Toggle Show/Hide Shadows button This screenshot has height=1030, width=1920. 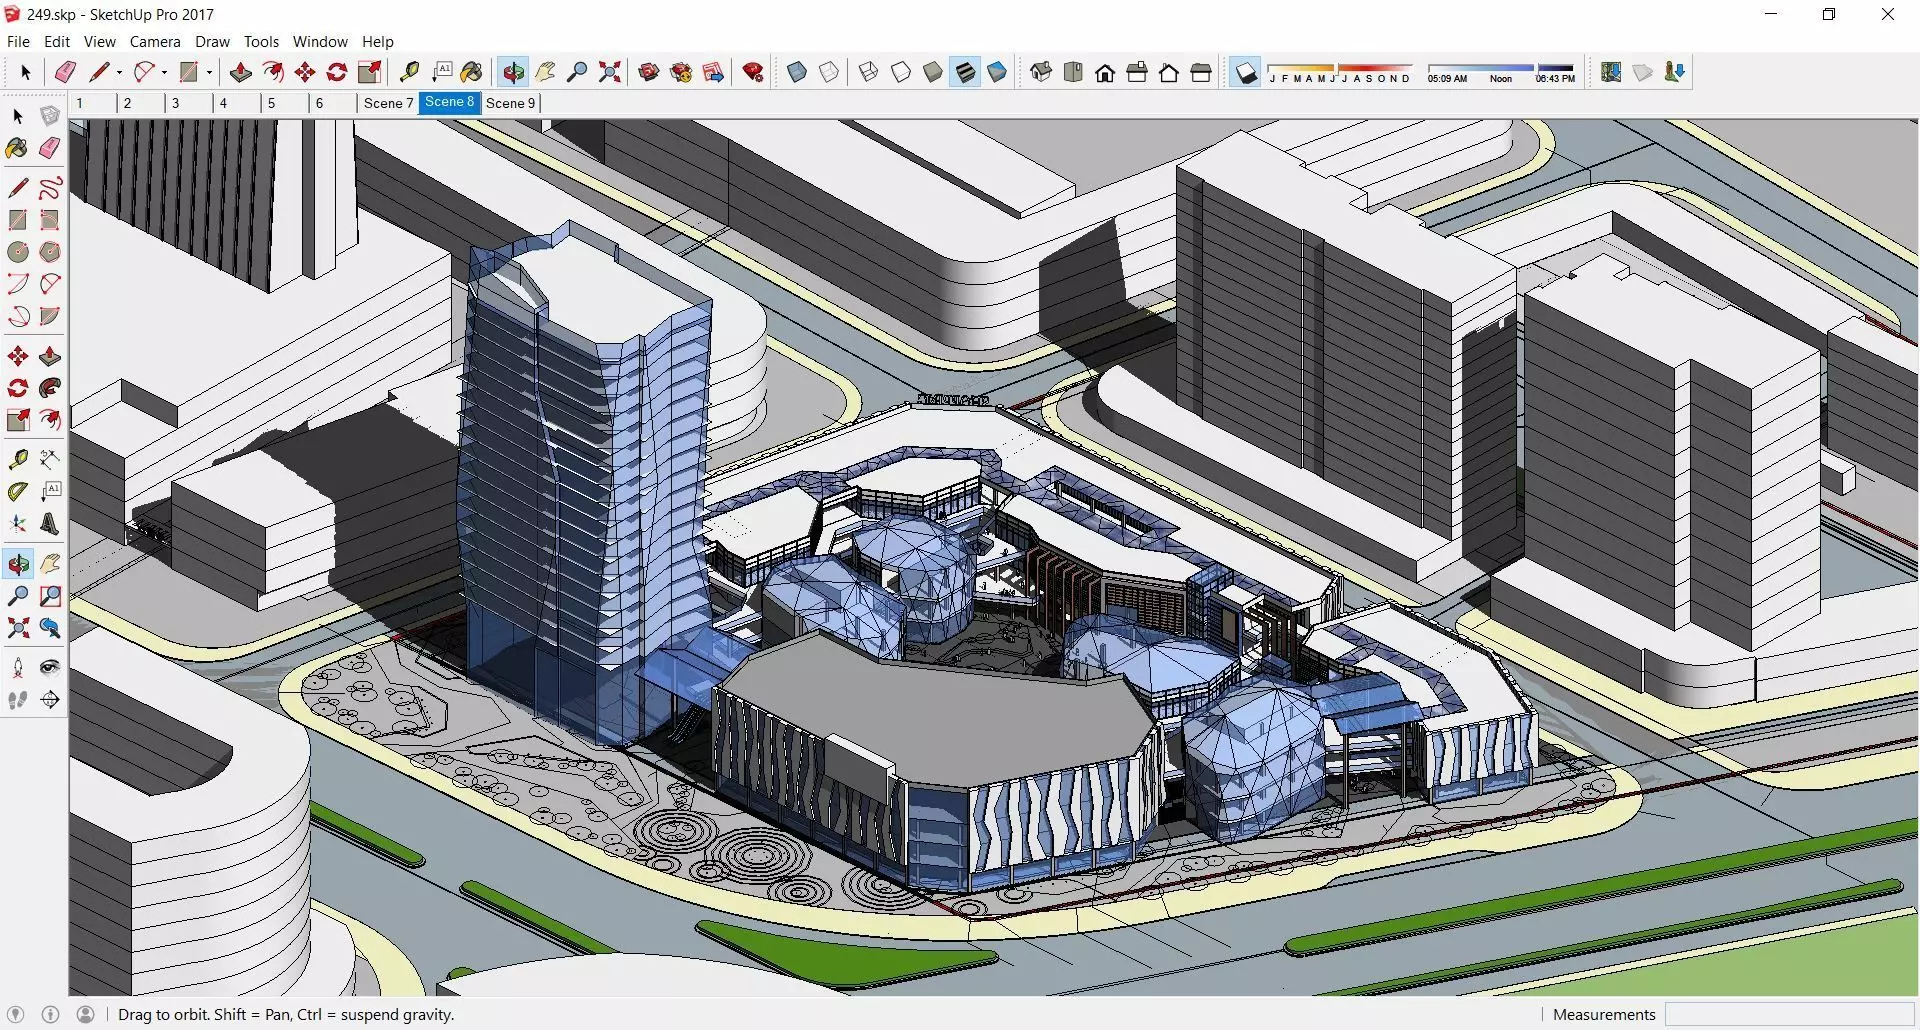pos(1246,72)
